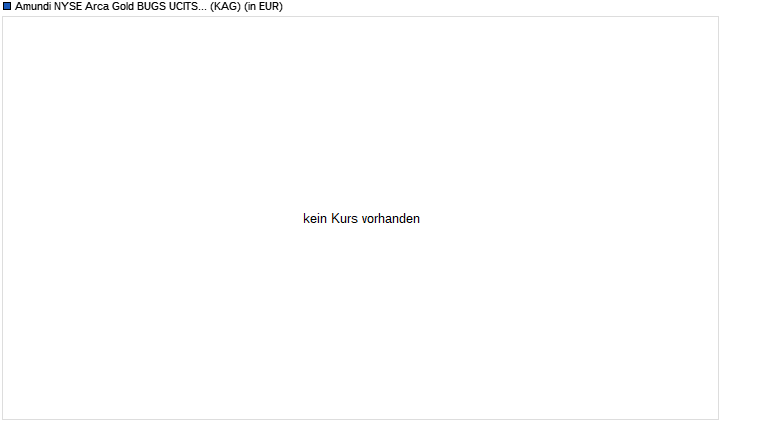Click 'BUGS' in the legend title
Viewport: 760px width, 435px height.
pyautogui.click(x=152, y=6)
